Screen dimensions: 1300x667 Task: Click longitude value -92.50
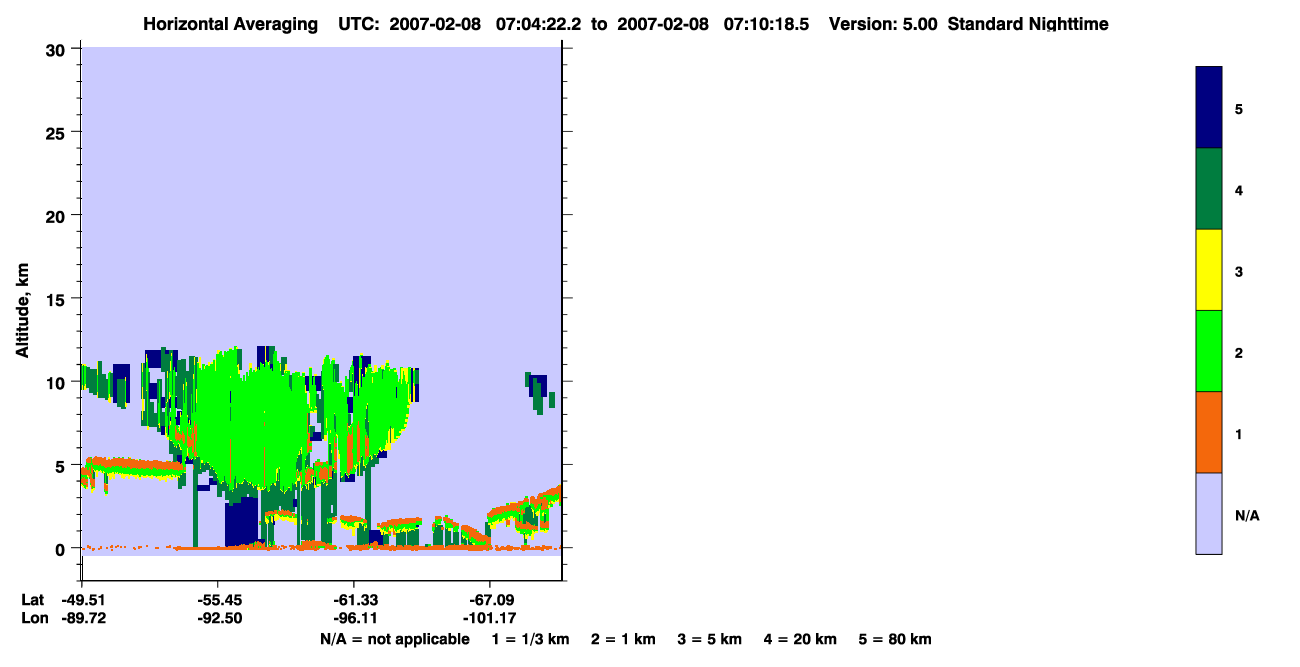[x=218, y=618]
